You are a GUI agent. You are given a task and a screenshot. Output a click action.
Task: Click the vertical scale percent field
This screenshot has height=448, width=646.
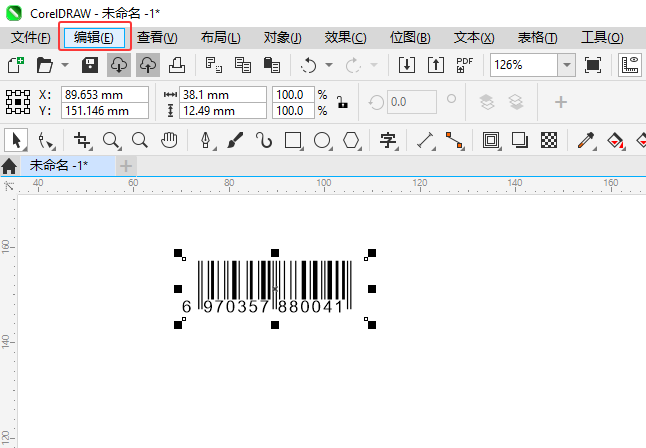(x=293, y=110)
